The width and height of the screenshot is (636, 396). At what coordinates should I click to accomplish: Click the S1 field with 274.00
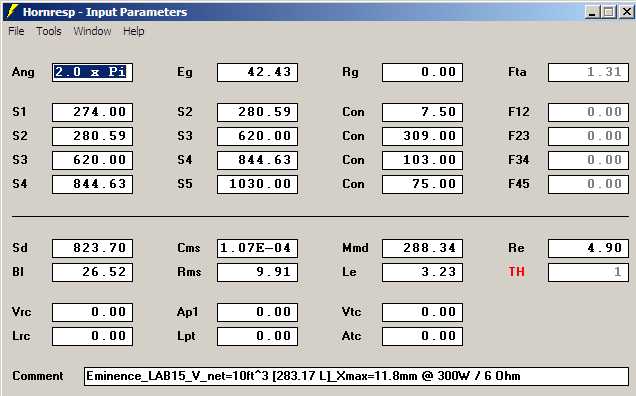[92, 112]
